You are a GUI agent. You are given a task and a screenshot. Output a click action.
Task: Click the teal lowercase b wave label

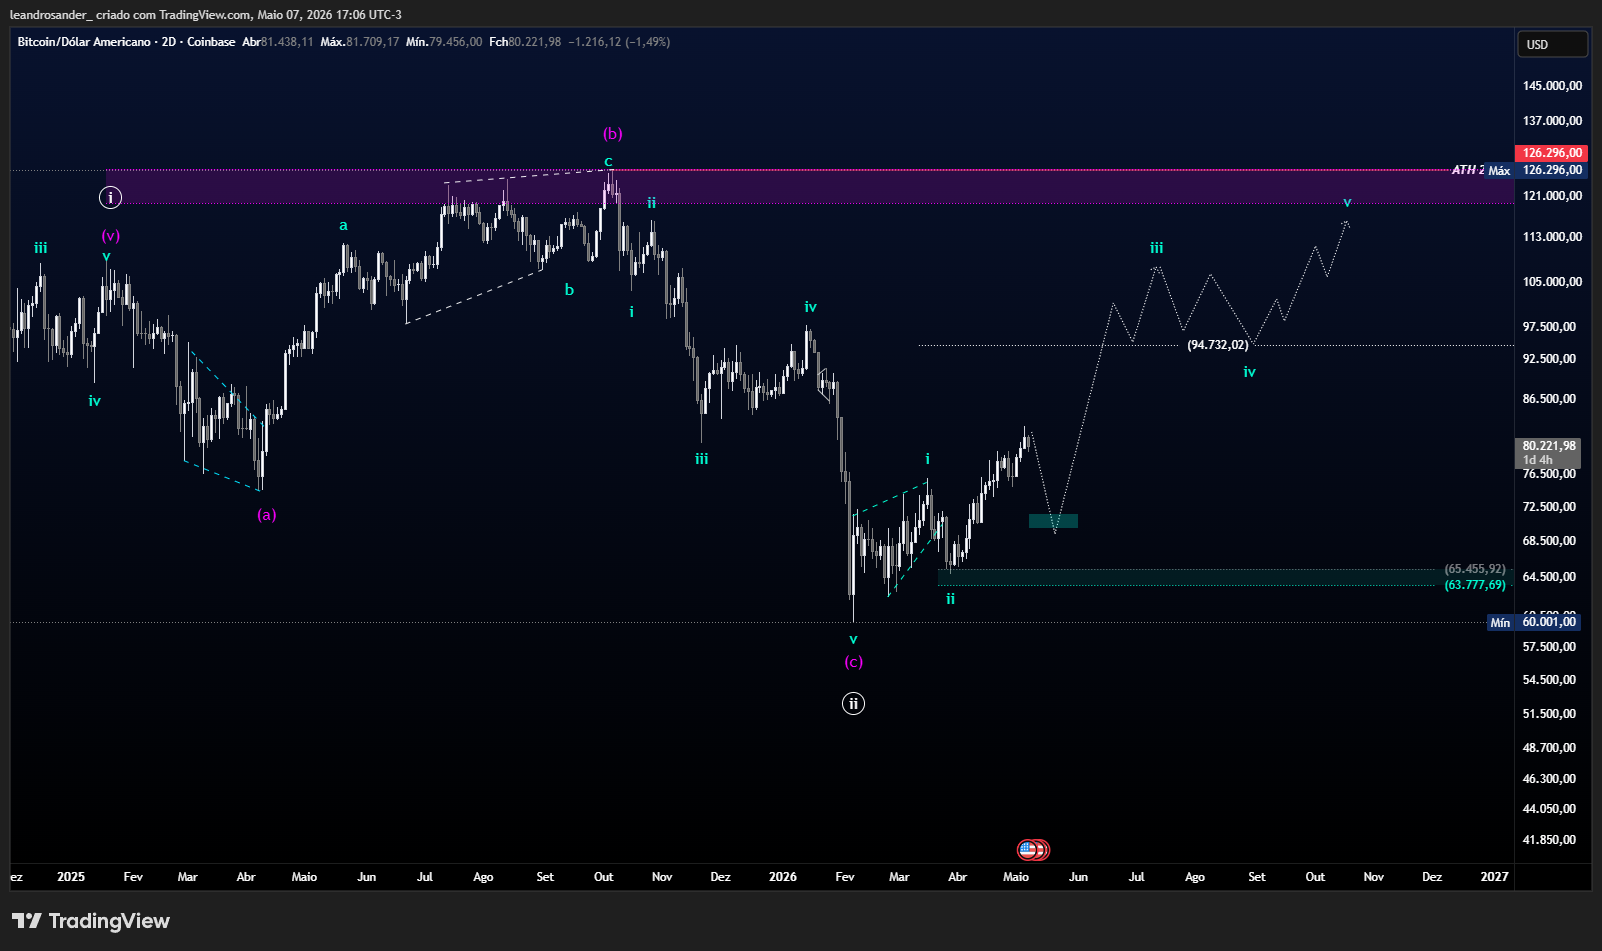(x=569, y=290)
